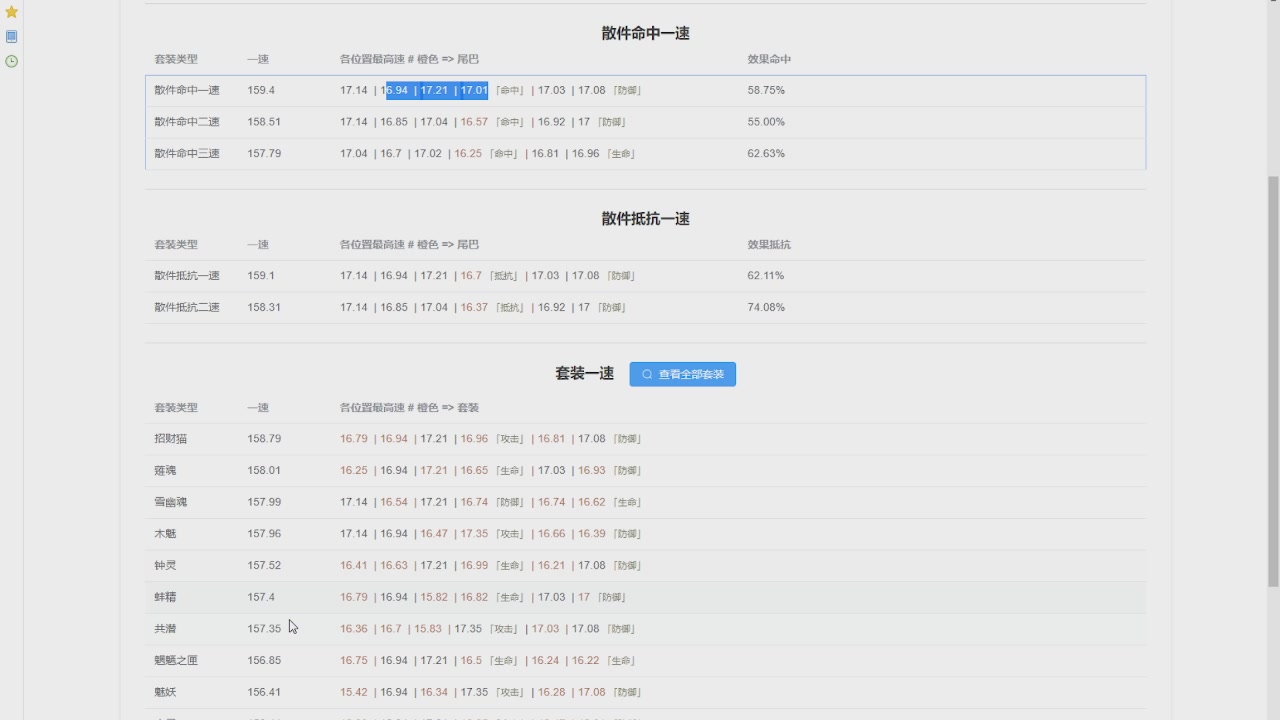Select the 招财猫 set row
1280x720 pixels.
646,439
